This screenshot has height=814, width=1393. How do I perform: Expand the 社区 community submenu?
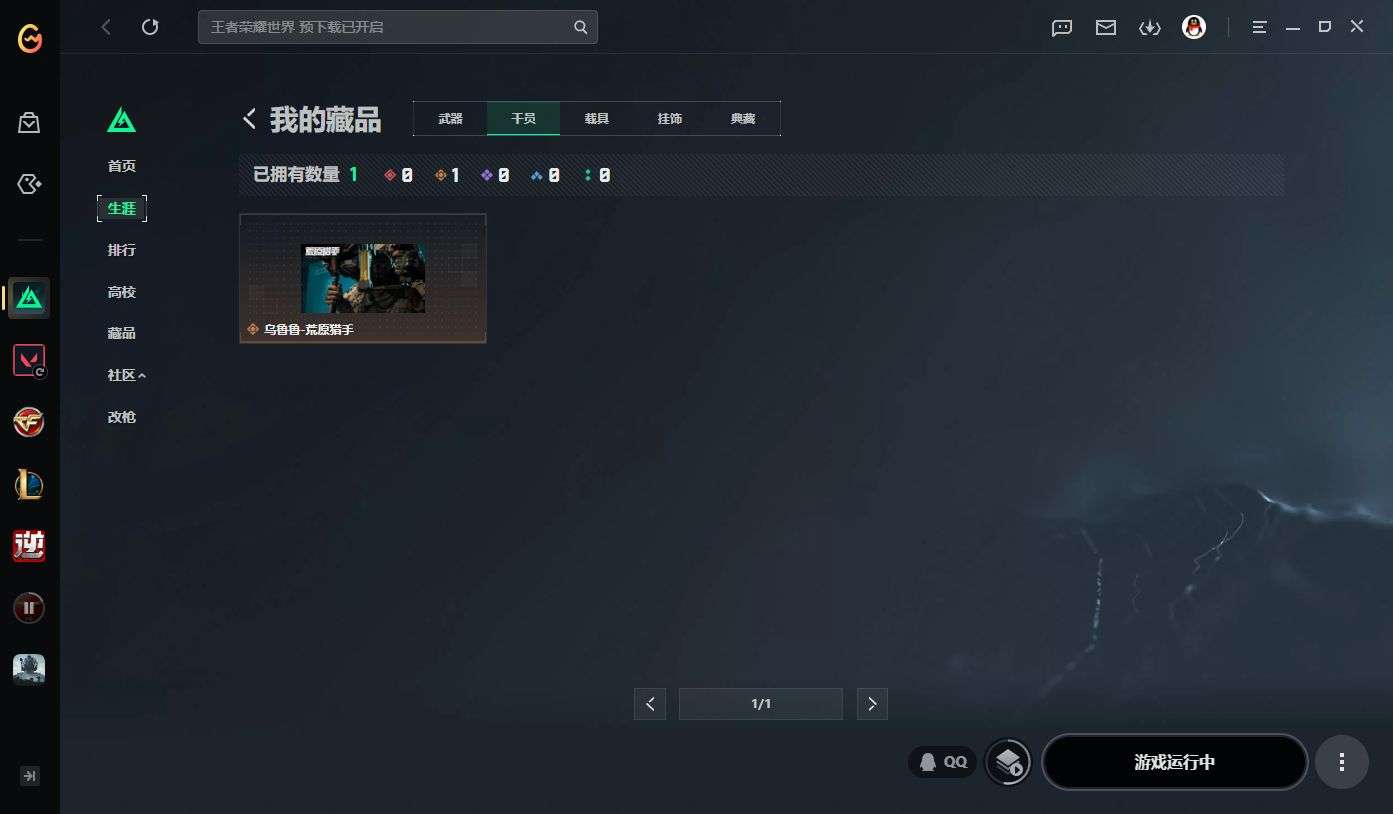click(x=127, y=375)
